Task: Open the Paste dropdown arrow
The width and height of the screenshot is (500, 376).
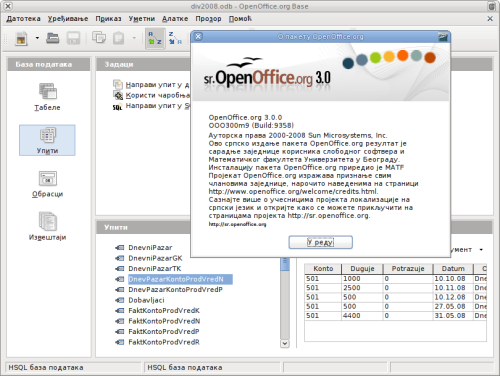Action: (x=134, y=38)
